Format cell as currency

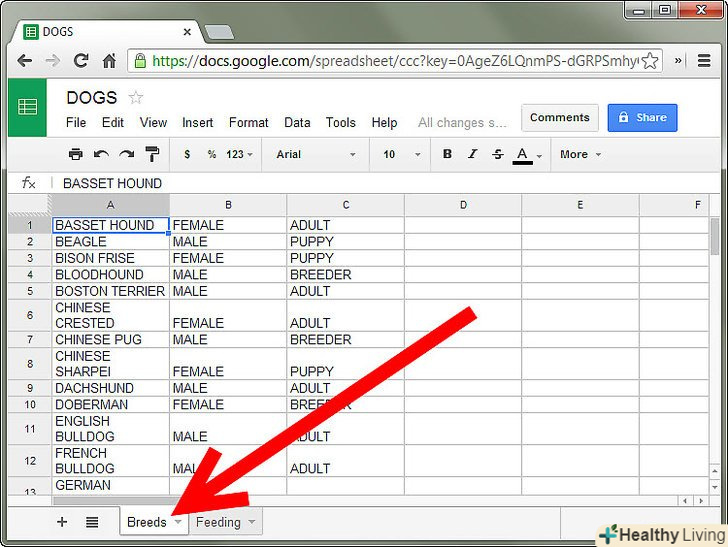187,154
